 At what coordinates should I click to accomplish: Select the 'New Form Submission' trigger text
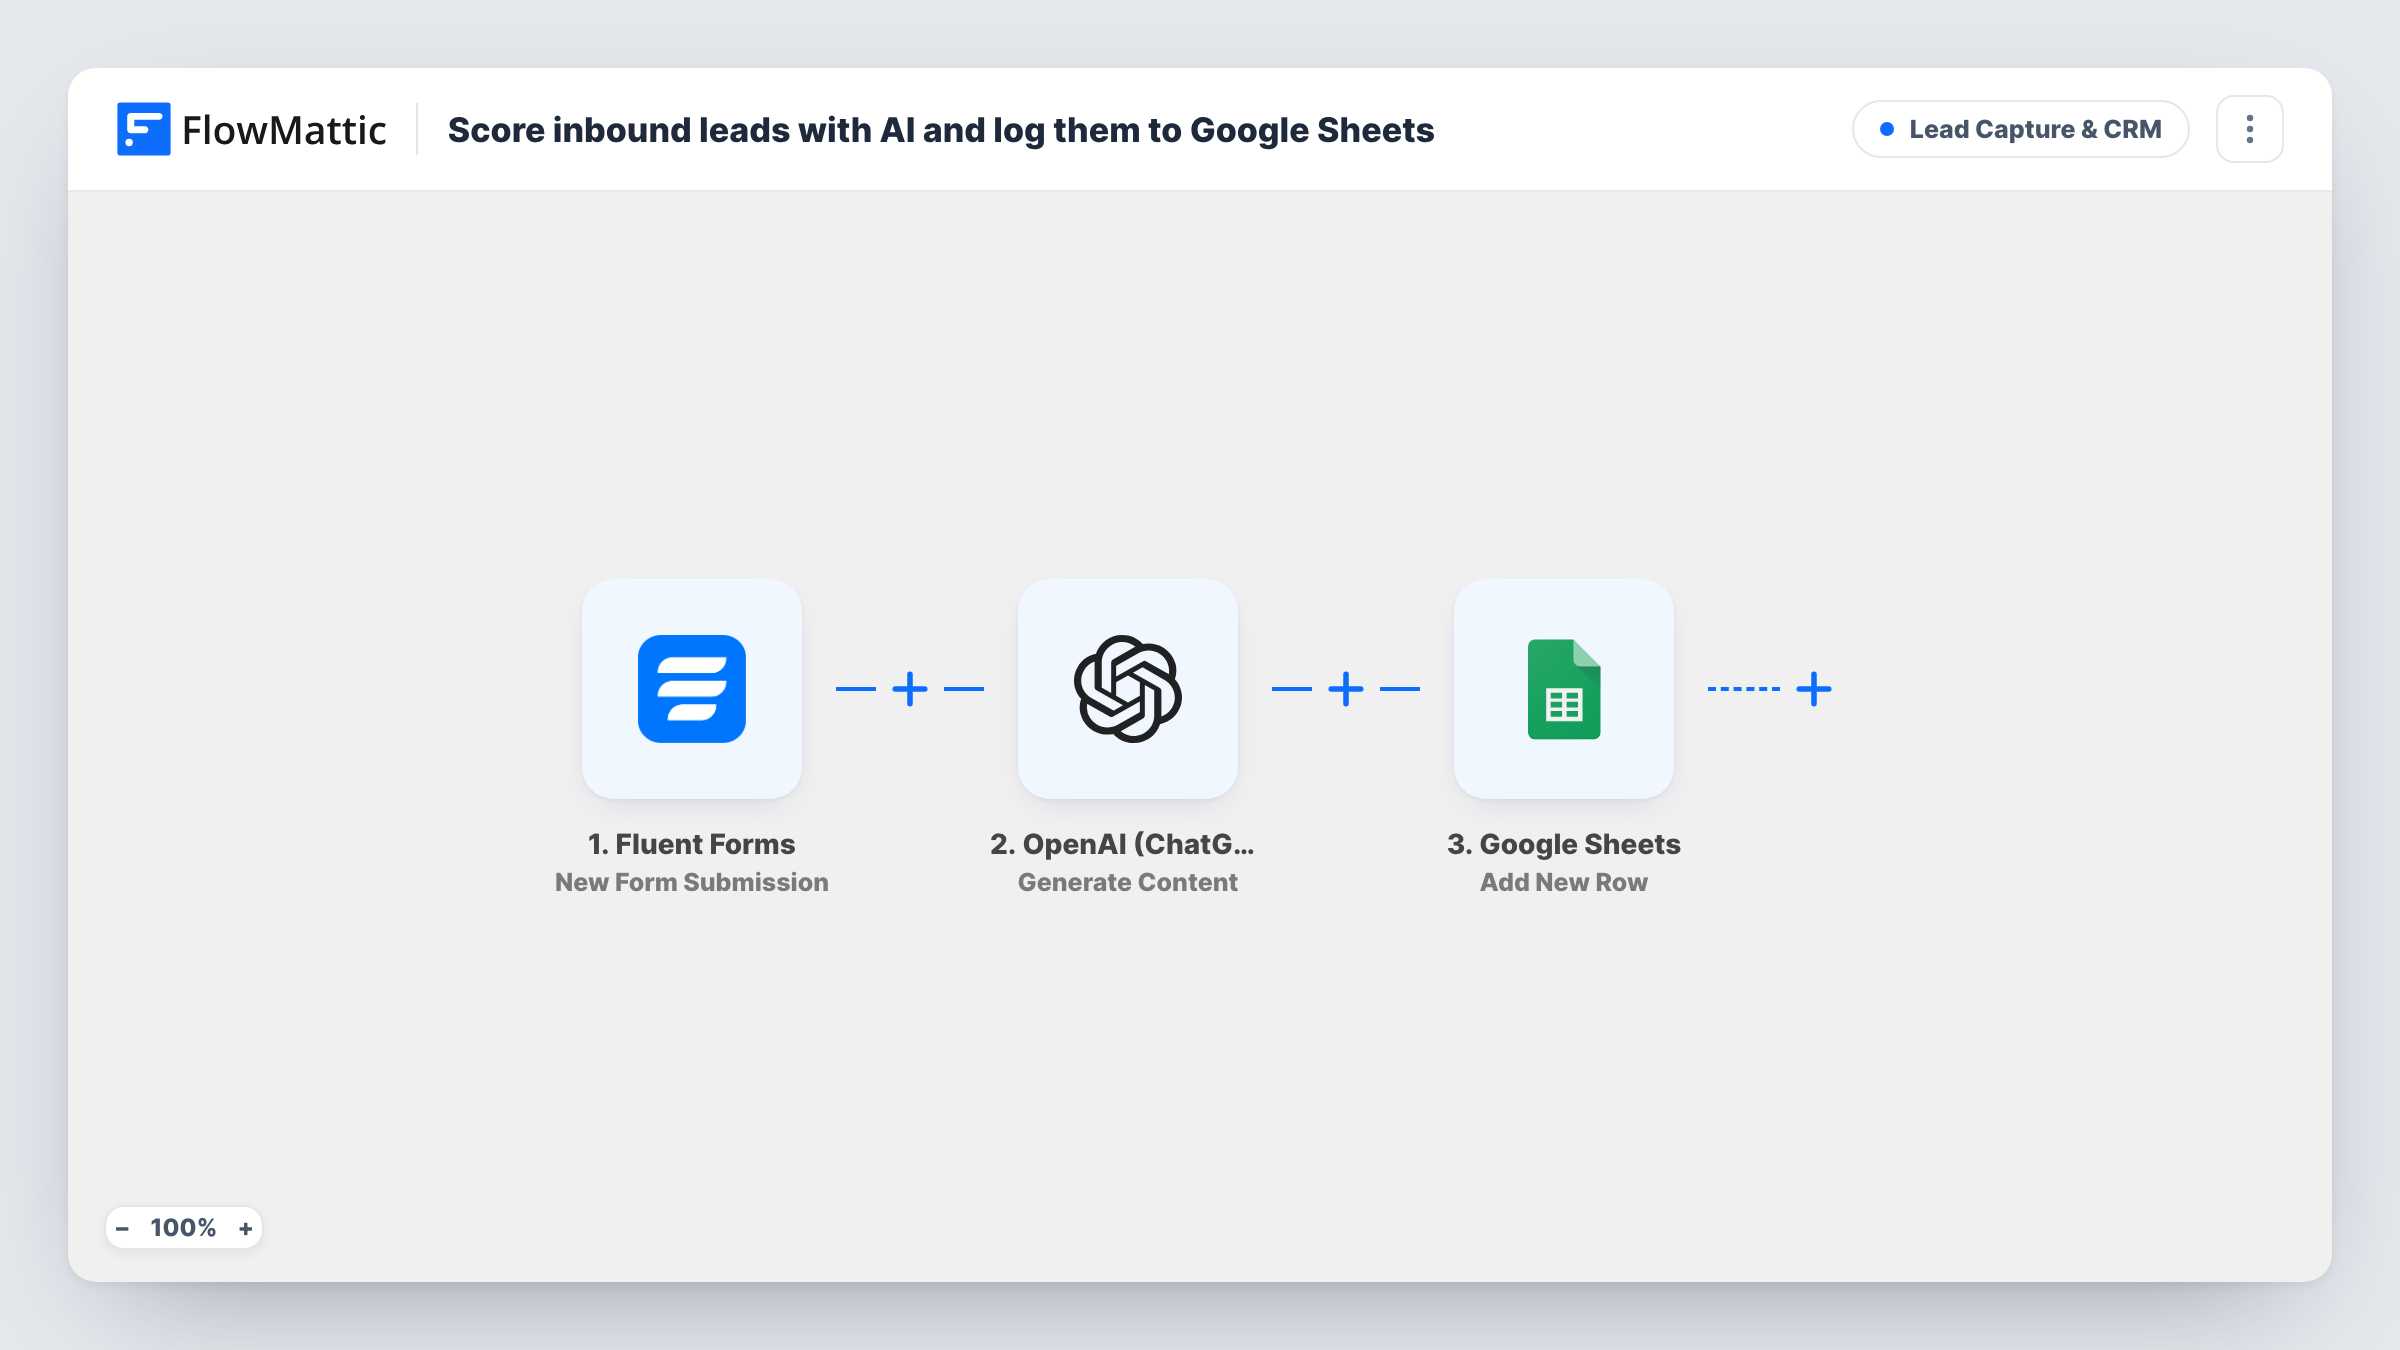click(x=692, y=882)
